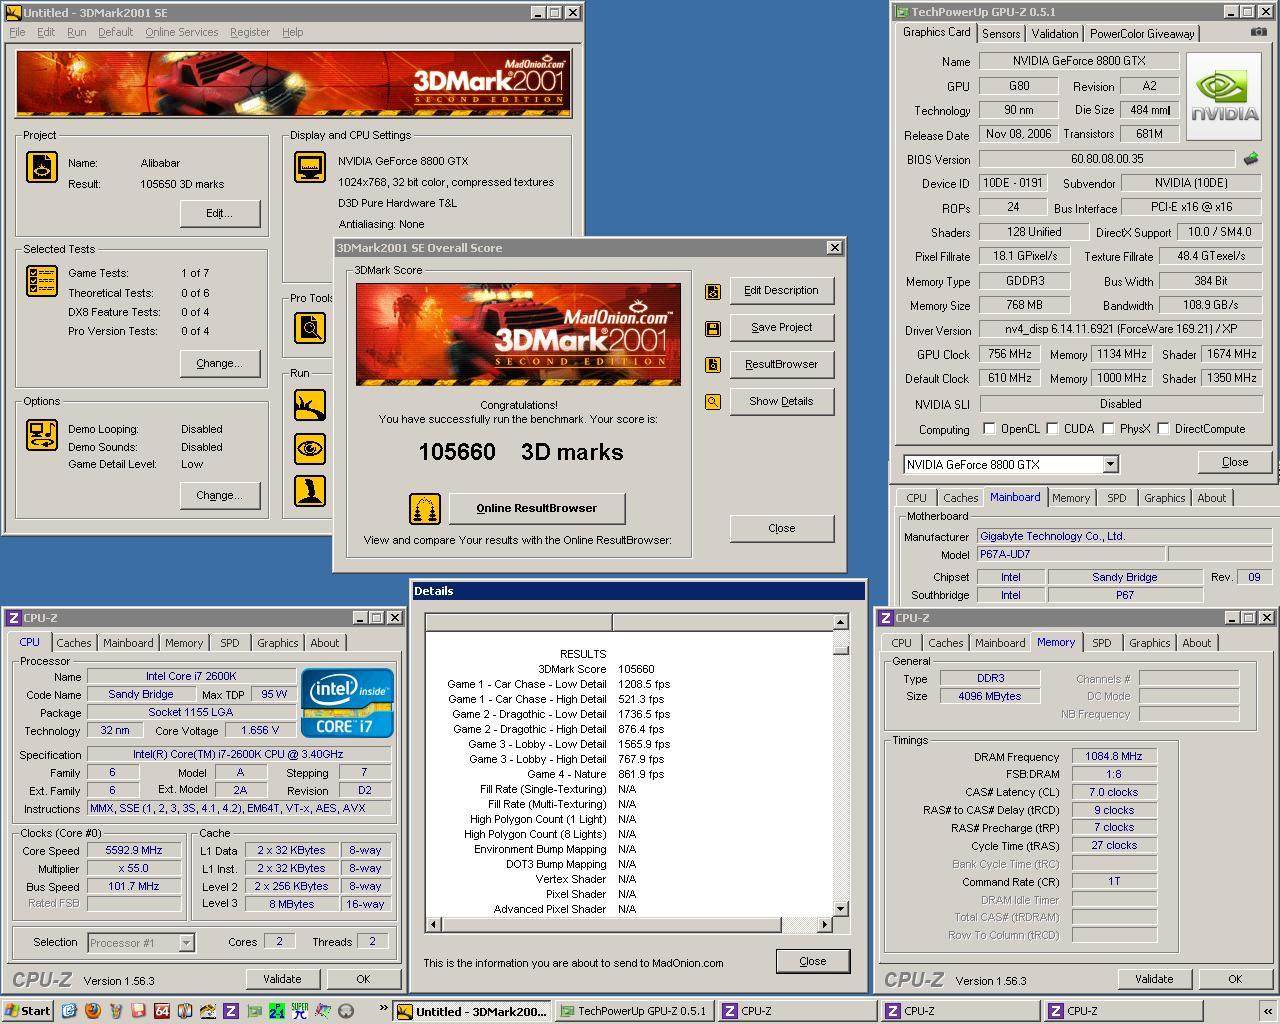Viewport: 1280px width, 1024px height.
Task: Launch Firefox from the quick launch bar
Action: point(92,1011)
